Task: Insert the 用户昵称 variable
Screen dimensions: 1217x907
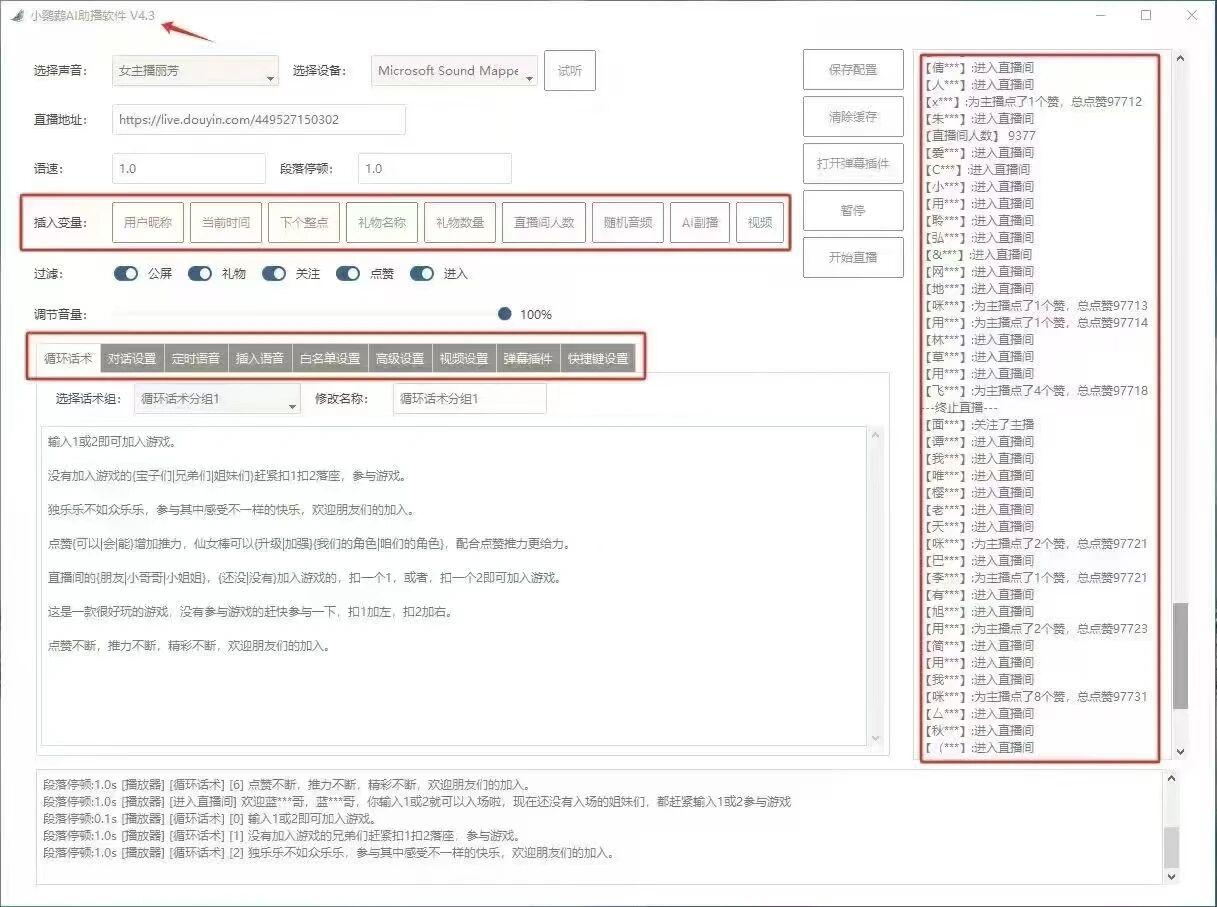Action: [148, 223]
